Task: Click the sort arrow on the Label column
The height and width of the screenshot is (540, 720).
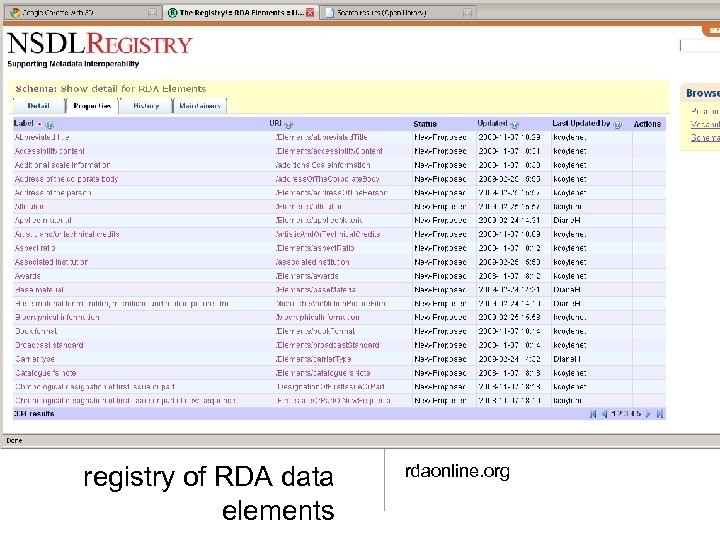Action: pyautogui.click(x=39, y=124)
